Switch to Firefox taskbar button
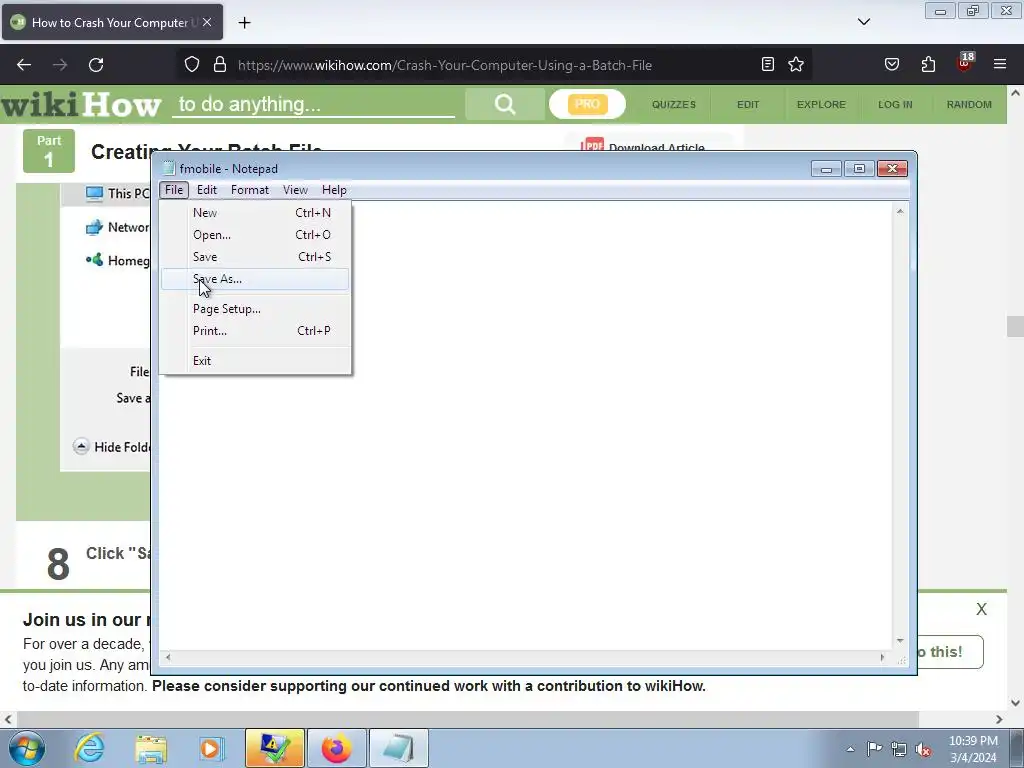1024x768 pixels. coord(336,748)
